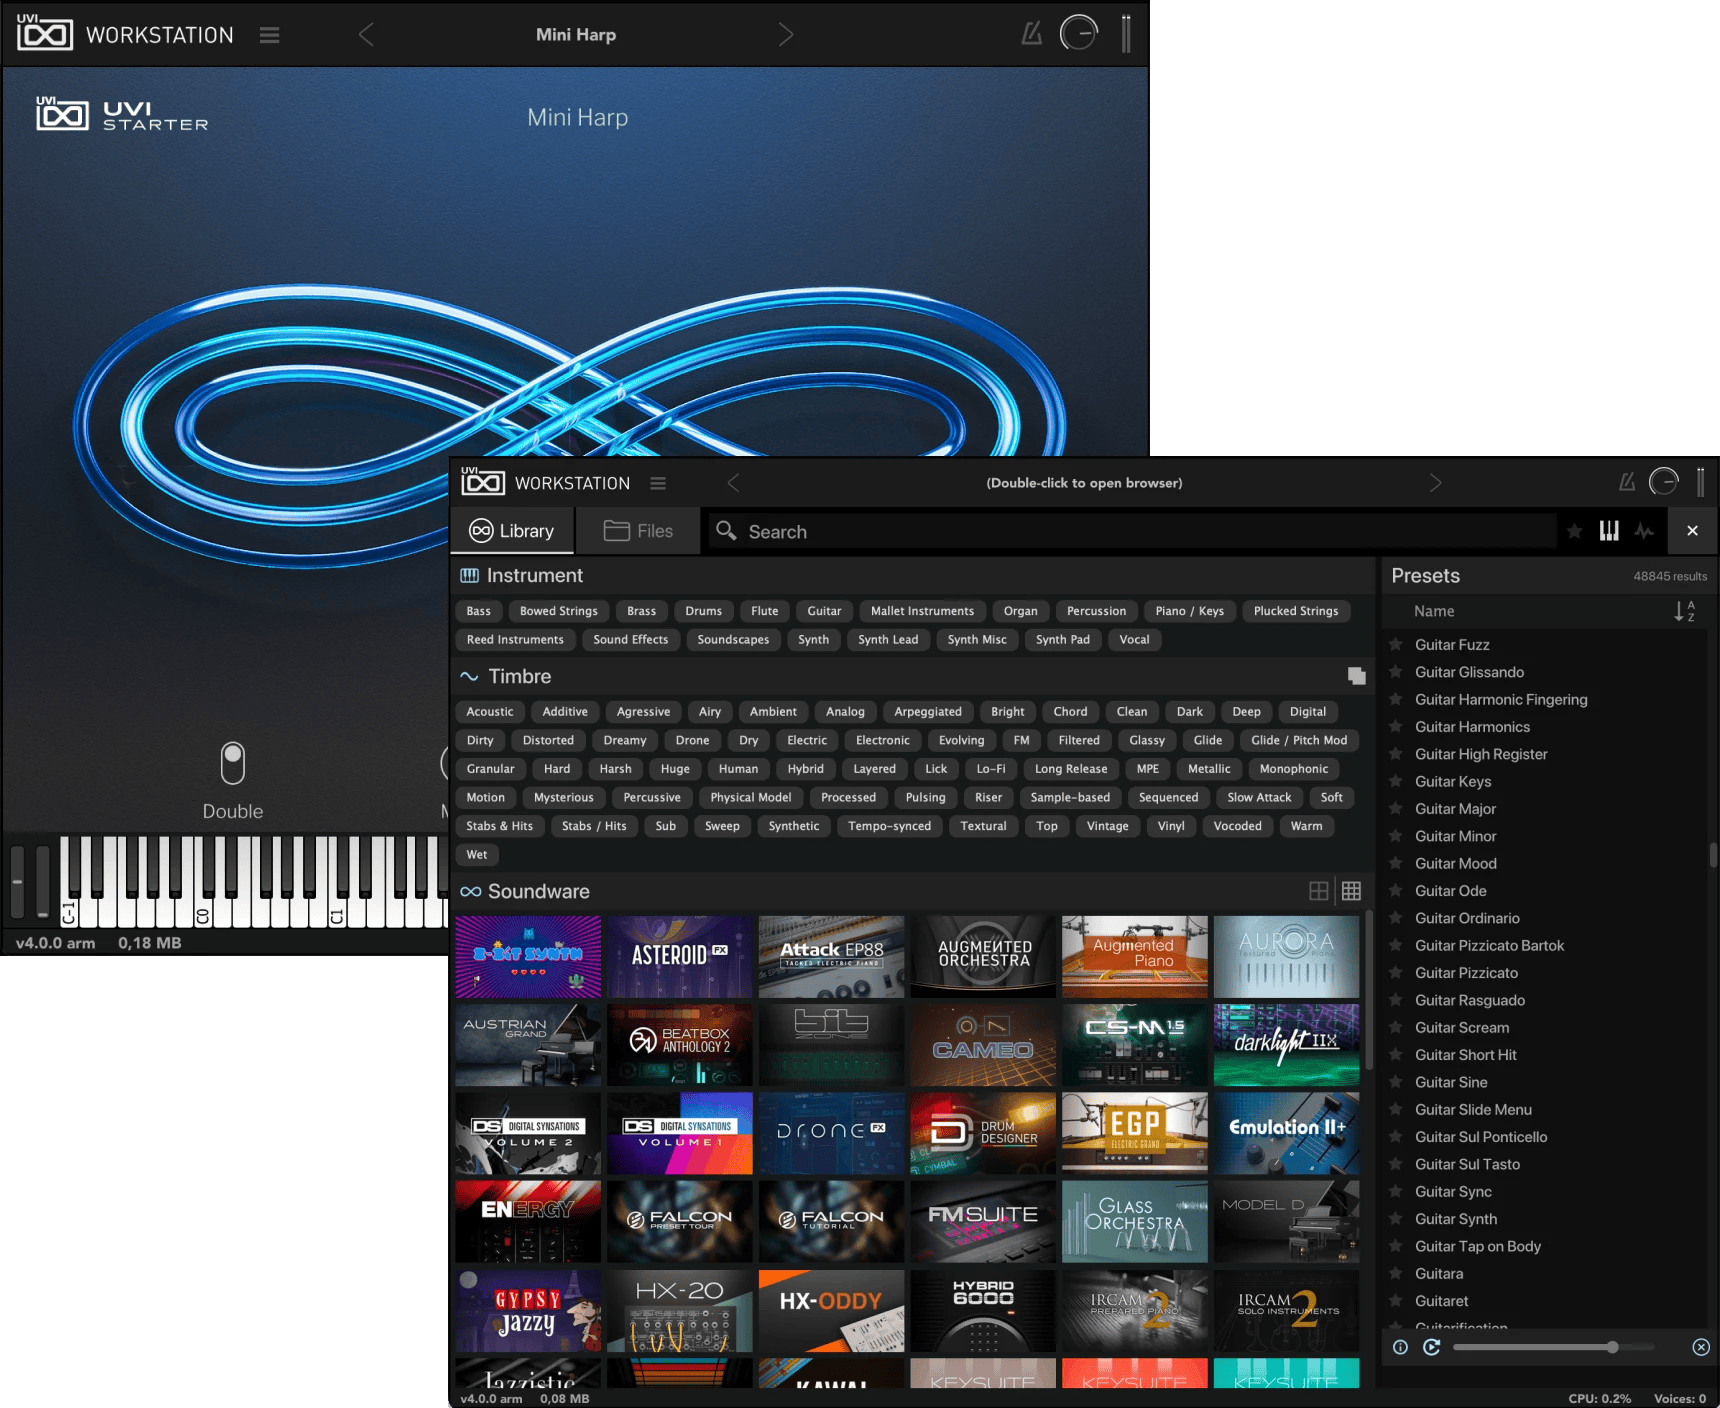Enable the Tempo-synced timbre tag
Viewport: 1720px width, 1408px height.
pyautogui.click(x=889, y=826)
